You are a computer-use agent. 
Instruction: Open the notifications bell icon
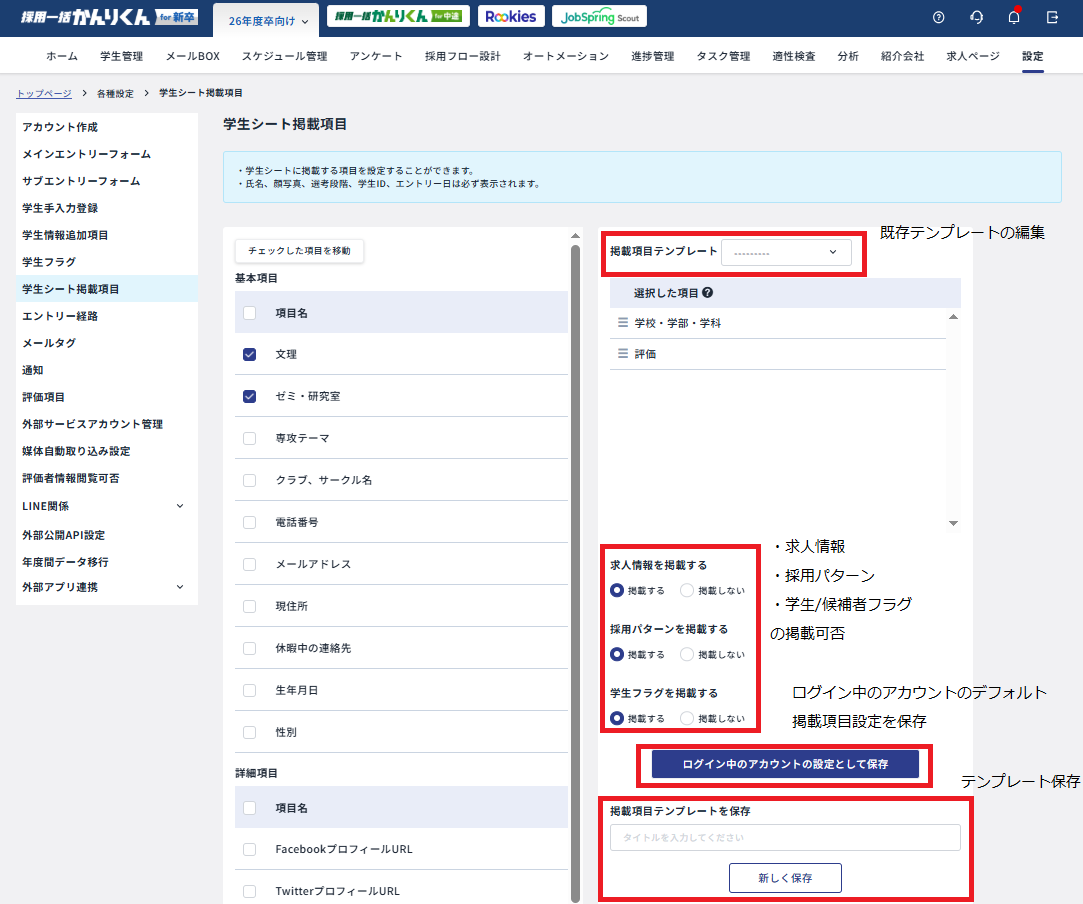[x=1014, y=17]
